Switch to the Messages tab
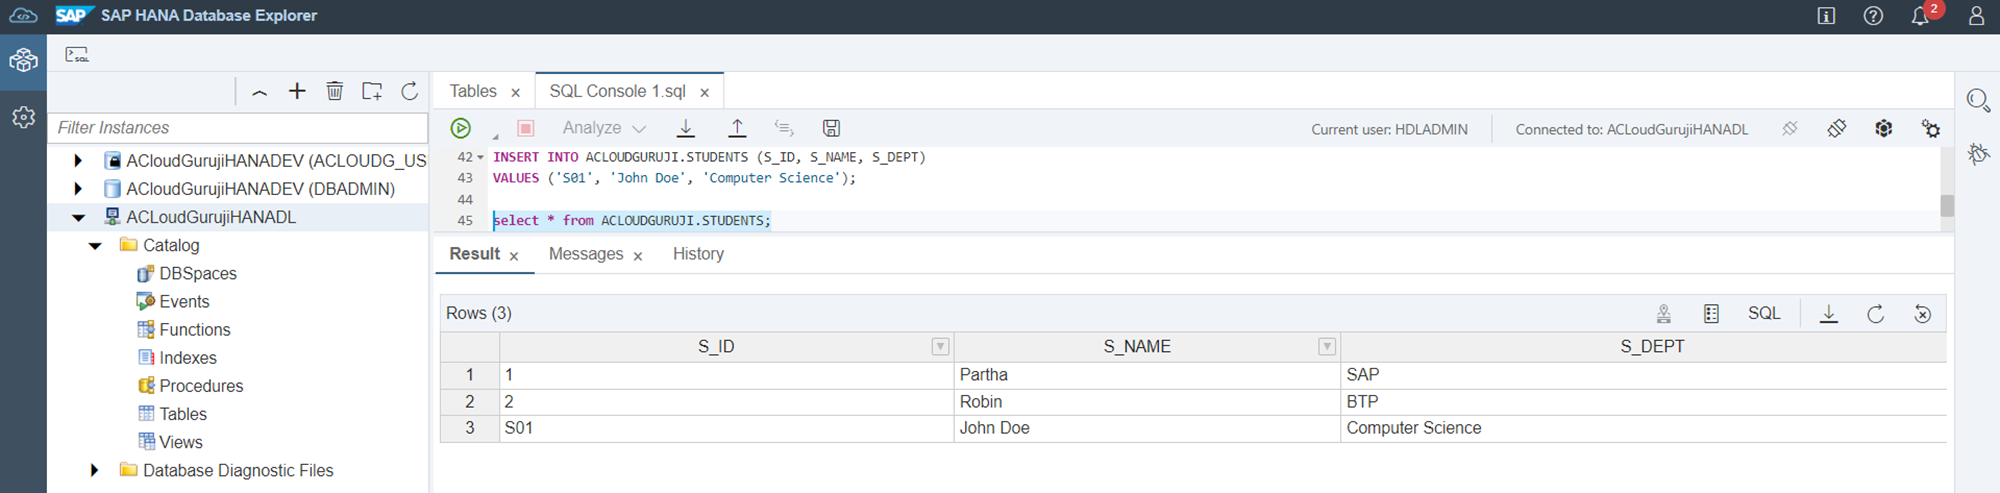Viewport: 2000px width, 493px height. click(586, 254)
